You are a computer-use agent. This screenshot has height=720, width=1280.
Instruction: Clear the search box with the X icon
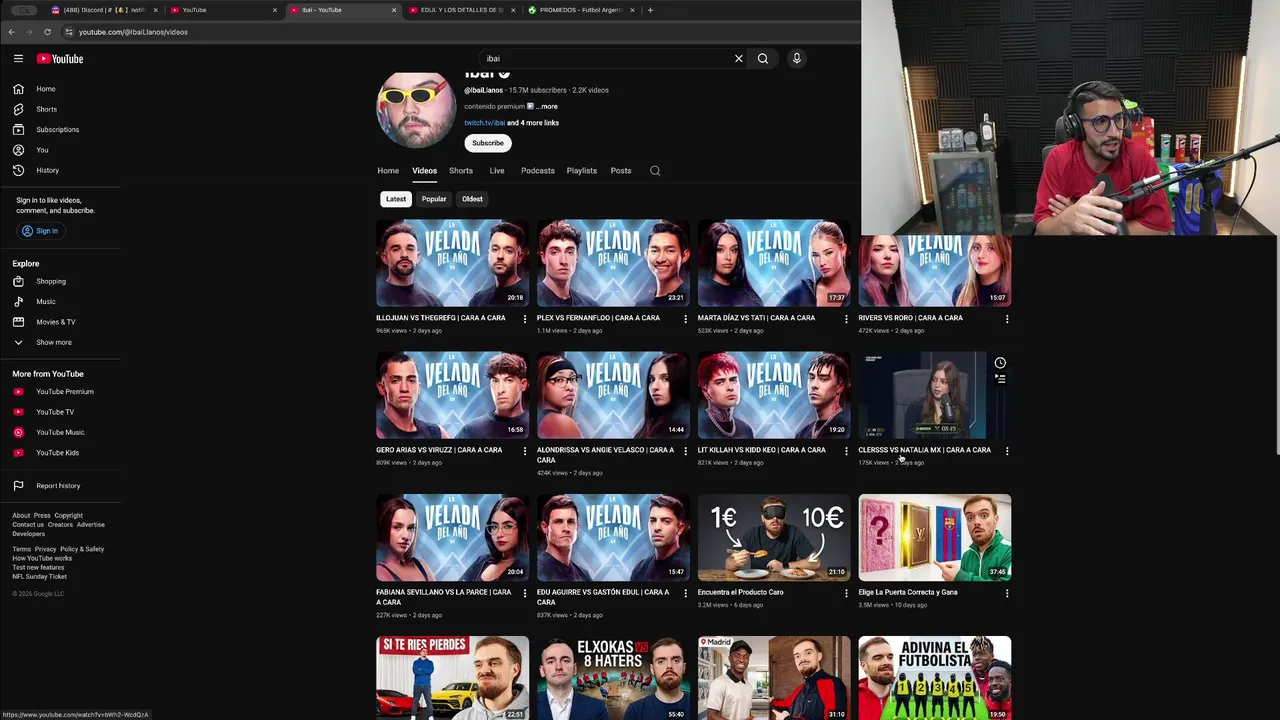tap(739, 58)
